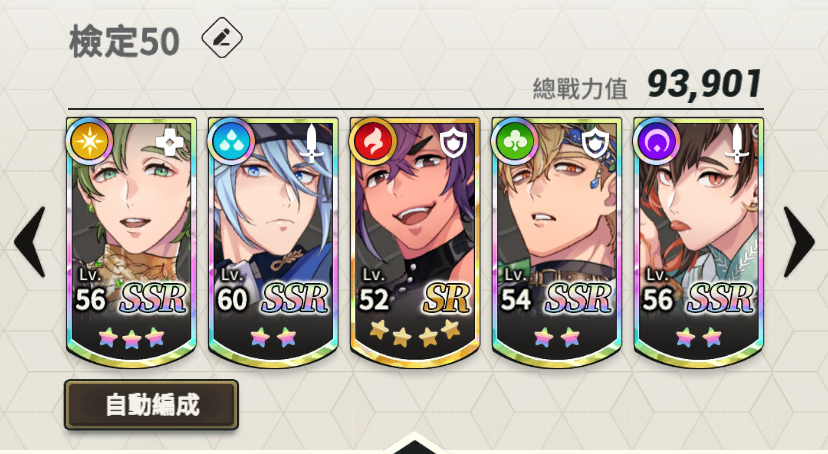828x454 pixels.
Task: Click the healer cross role icon
Action: (x=170, y=143)
